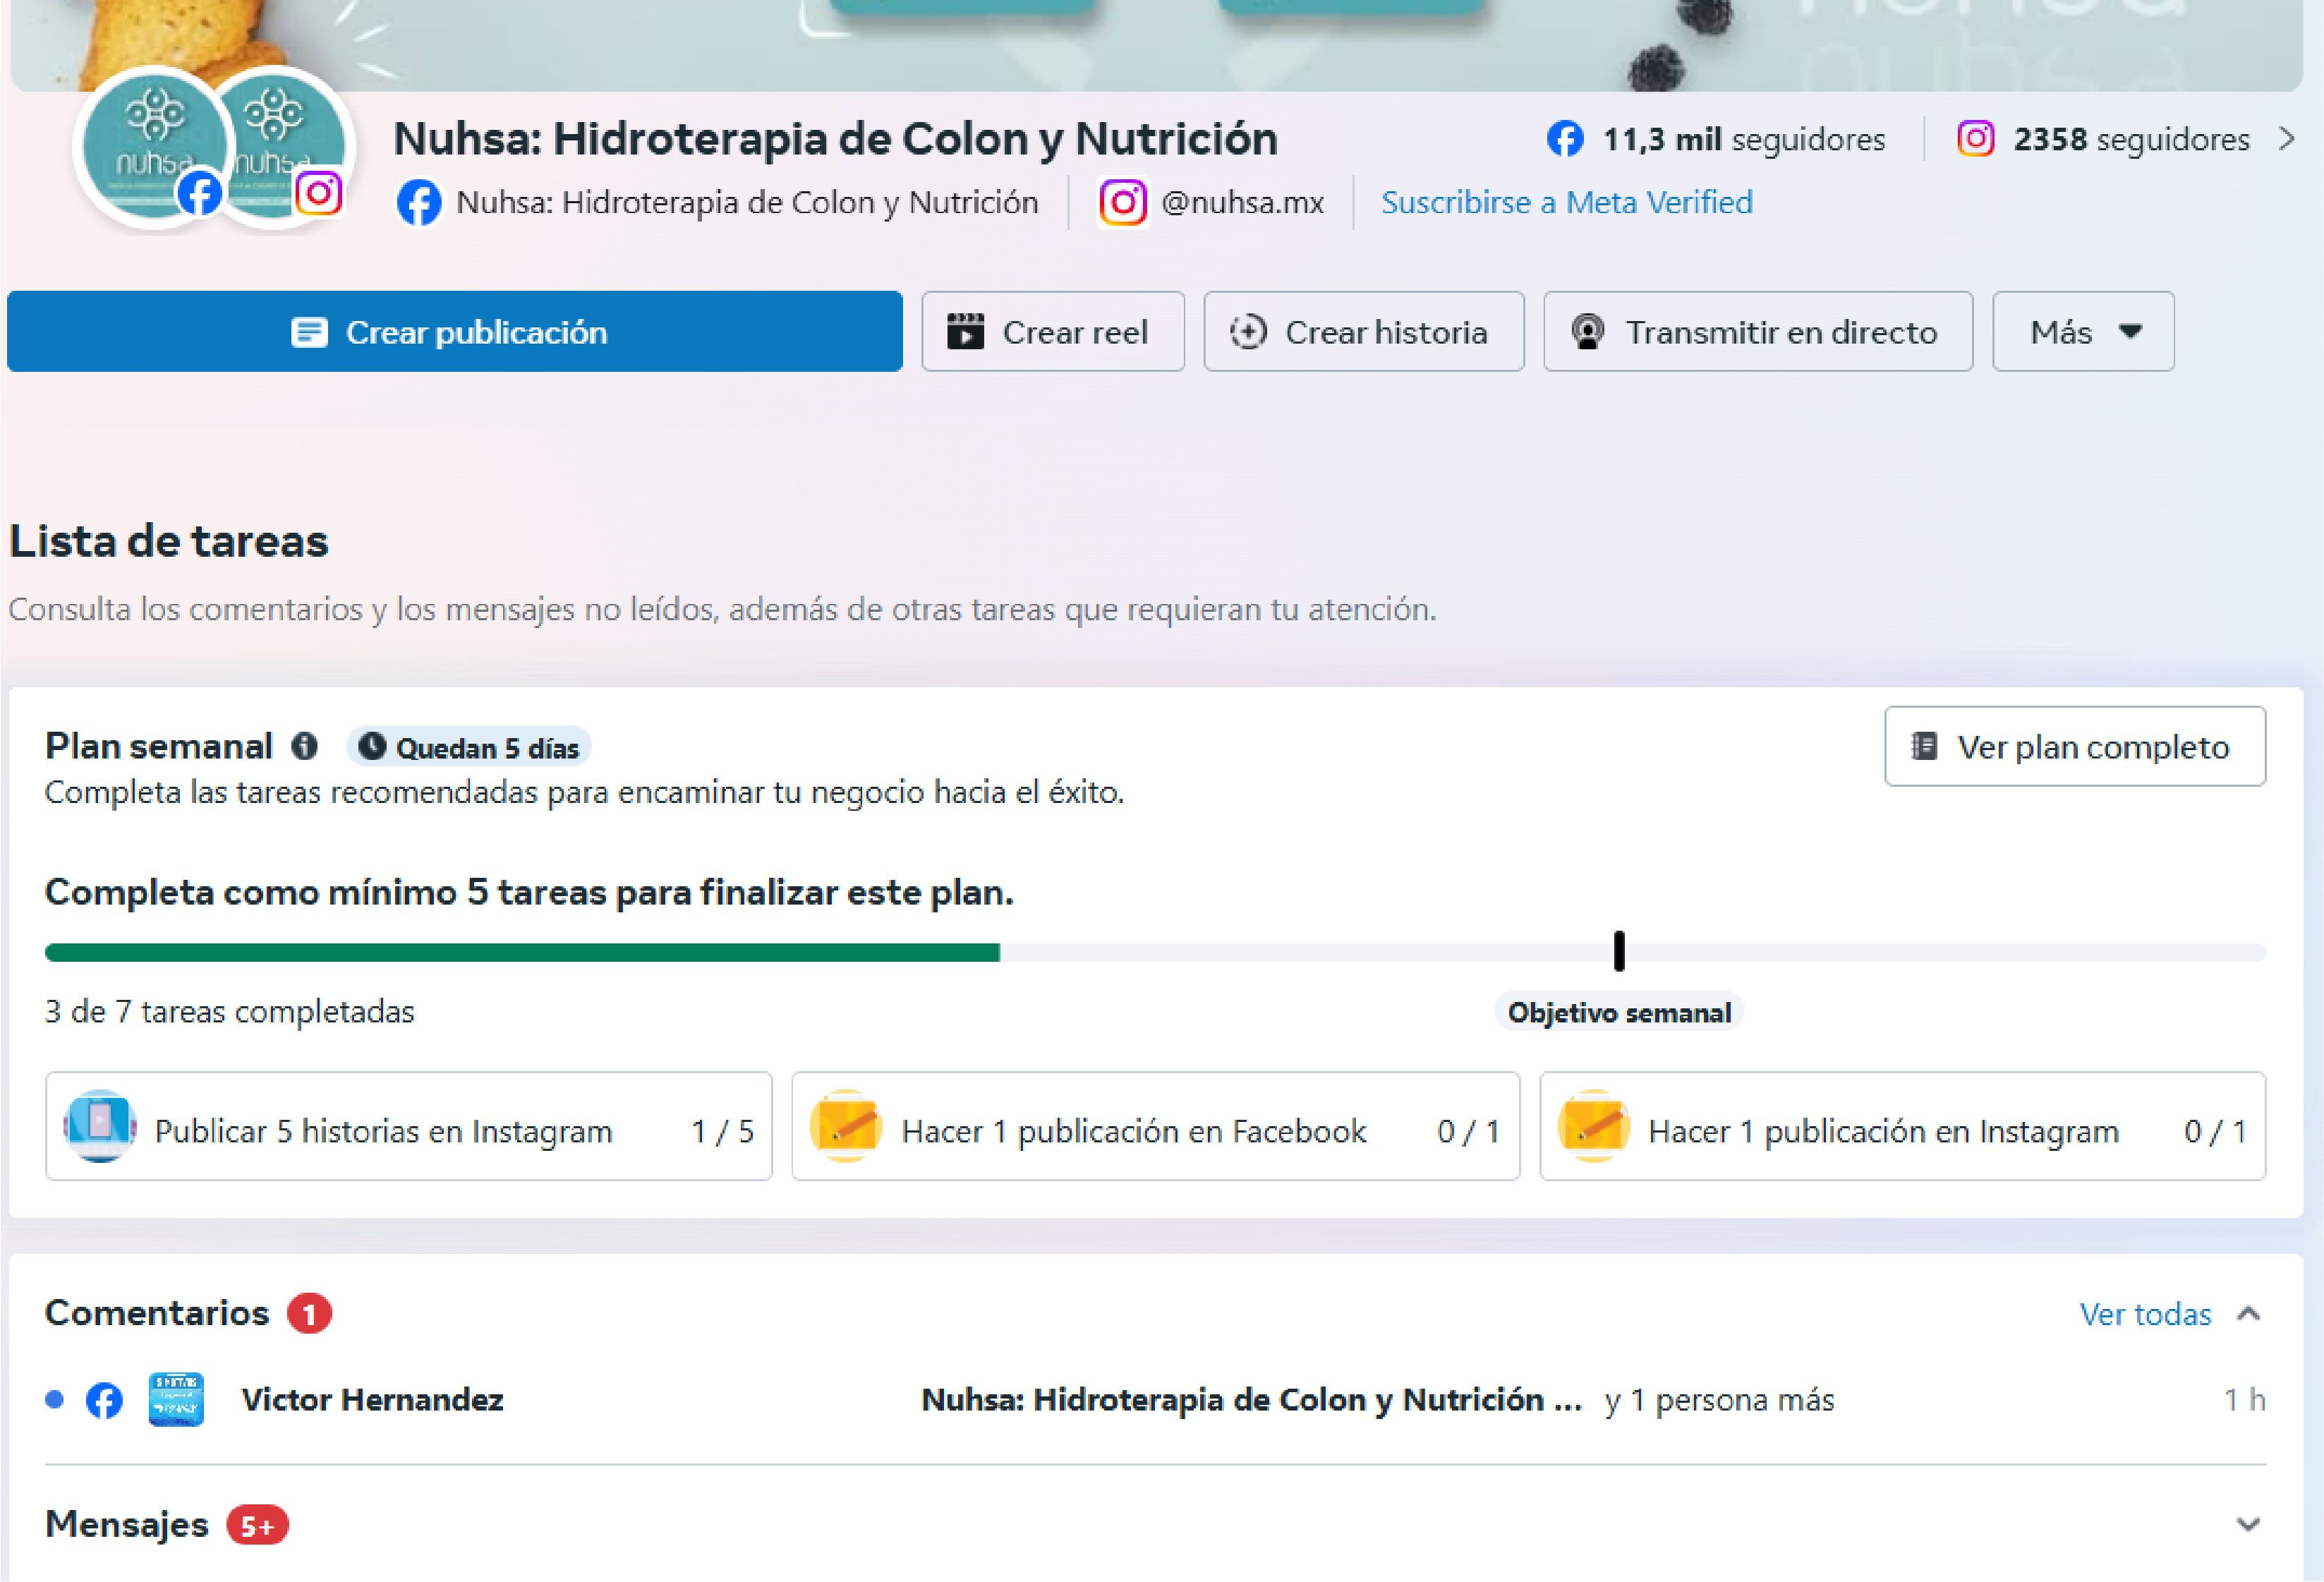
Task: Click the 2358 seguidores Instagram count
Action: click(2131, 139)
